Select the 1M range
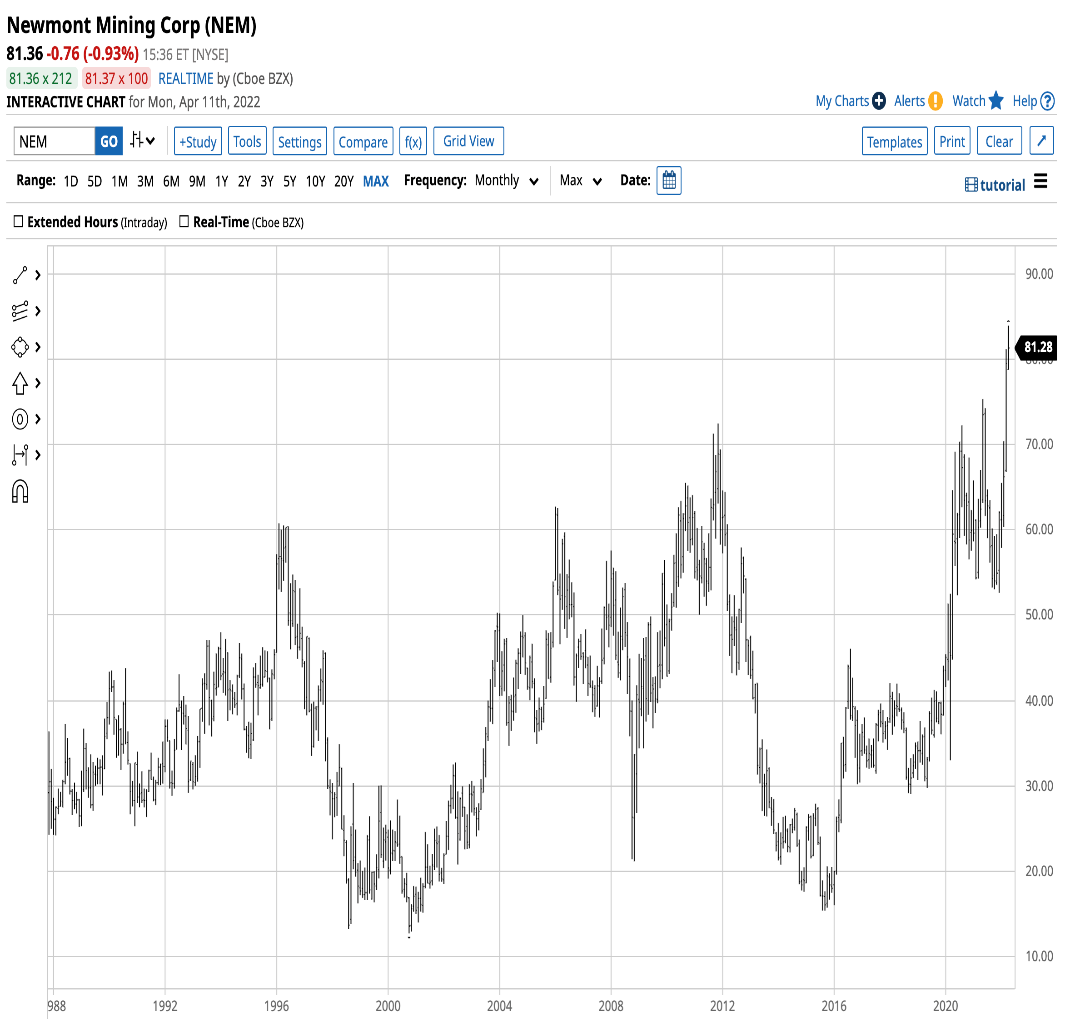This screenshot has width=1085, height=1035. (x=120, y=181)
